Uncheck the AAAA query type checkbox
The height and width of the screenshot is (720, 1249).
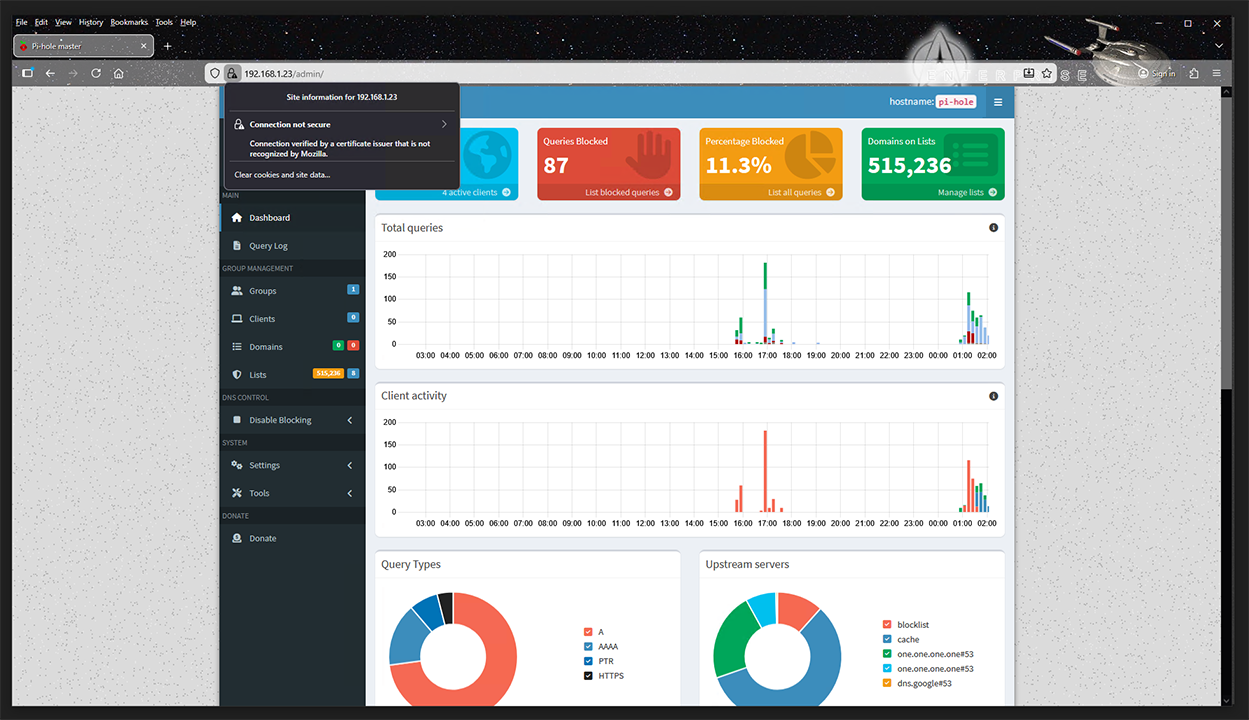click(x=588, y=647)
